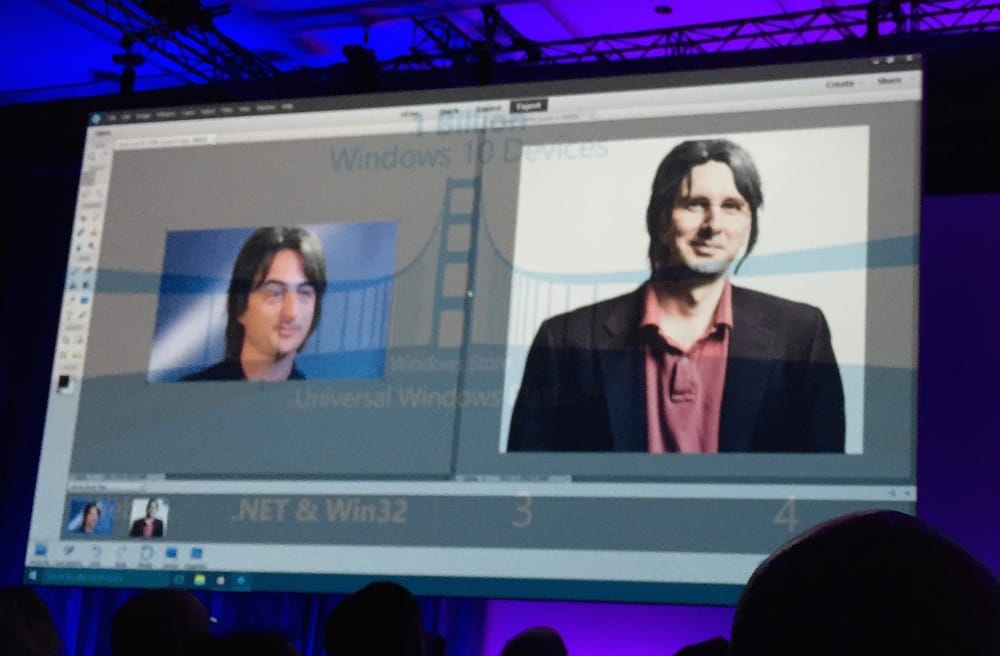Click the left document with blue background photo

tap(272, 302)
